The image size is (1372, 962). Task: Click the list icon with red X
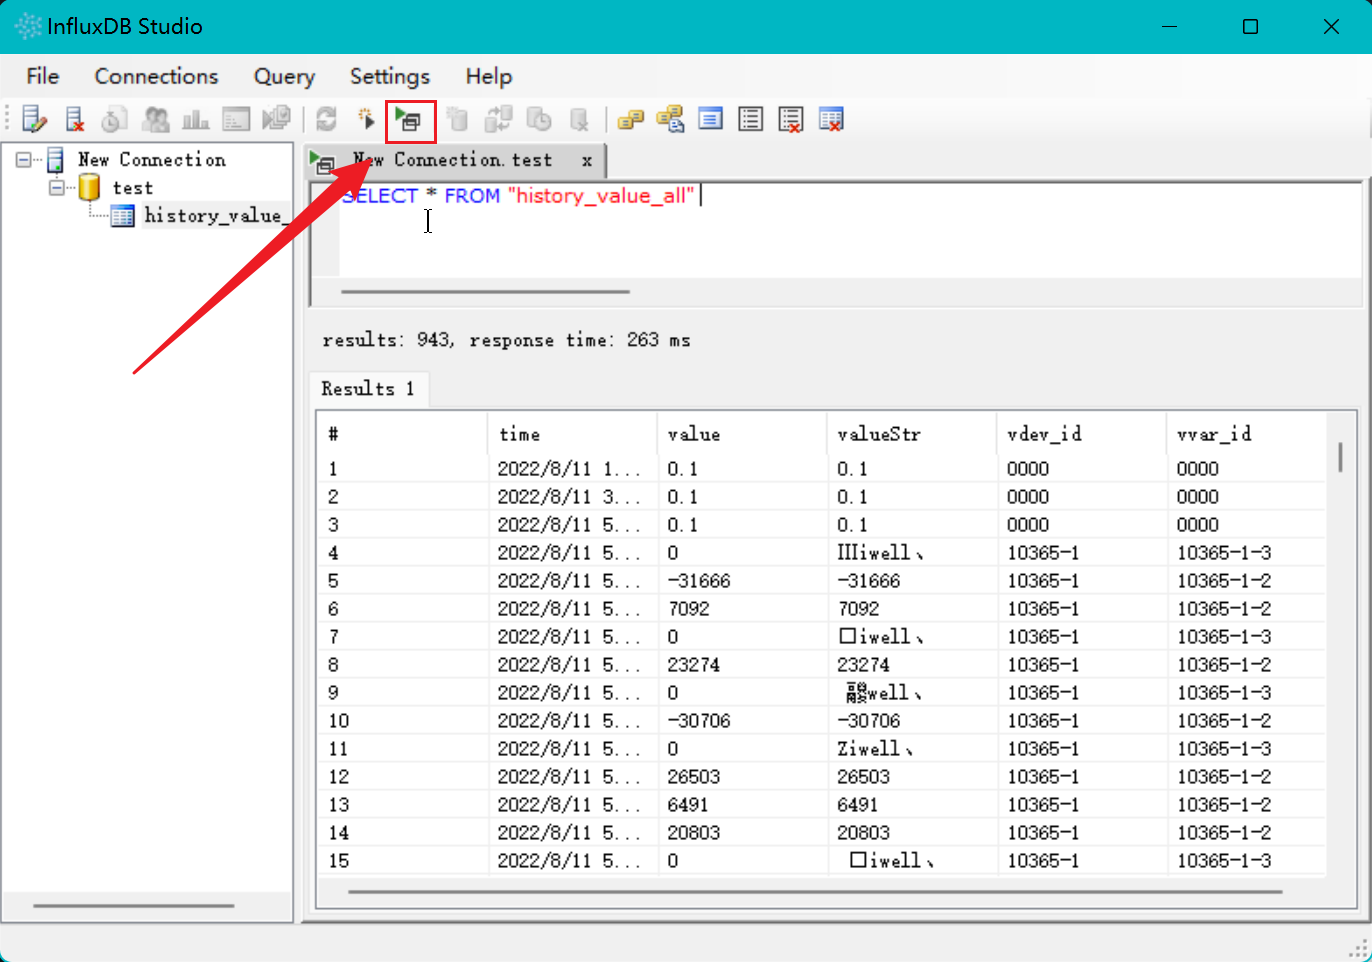(x=791, y=119)
